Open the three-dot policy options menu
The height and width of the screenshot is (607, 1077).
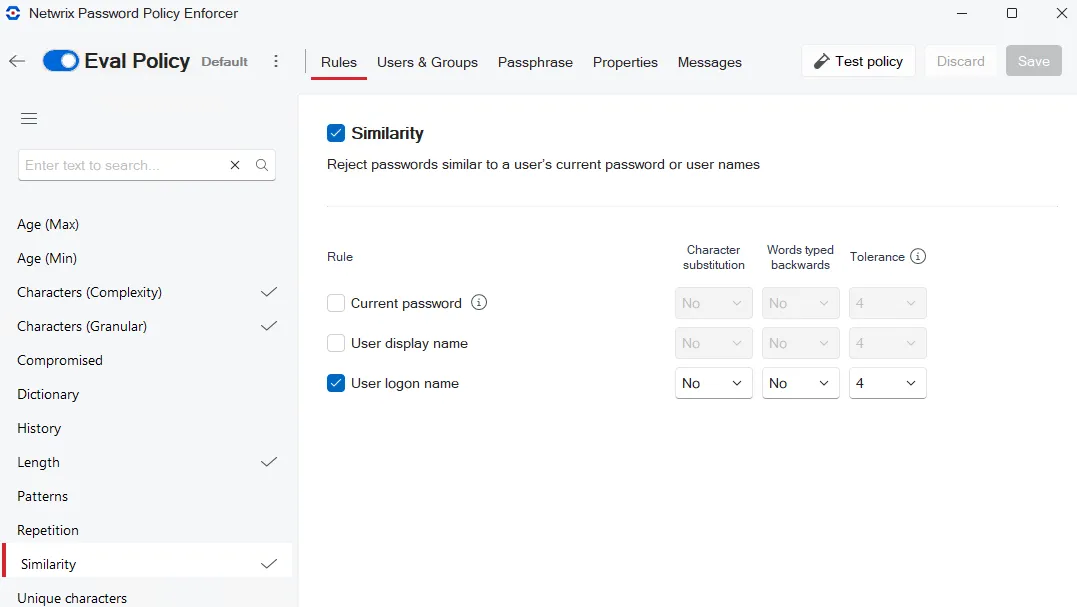[x=276, y=62]
